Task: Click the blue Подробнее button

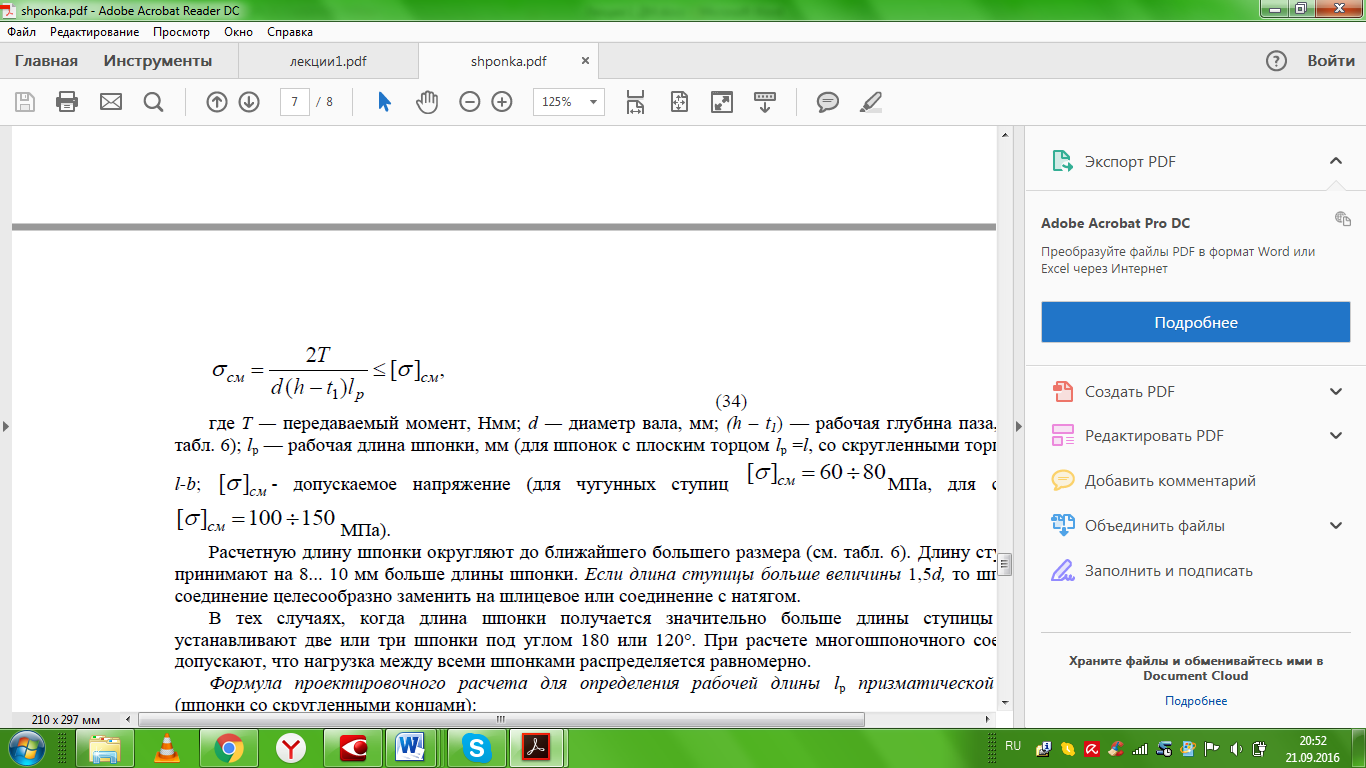Action: [x=1196, y=323]
